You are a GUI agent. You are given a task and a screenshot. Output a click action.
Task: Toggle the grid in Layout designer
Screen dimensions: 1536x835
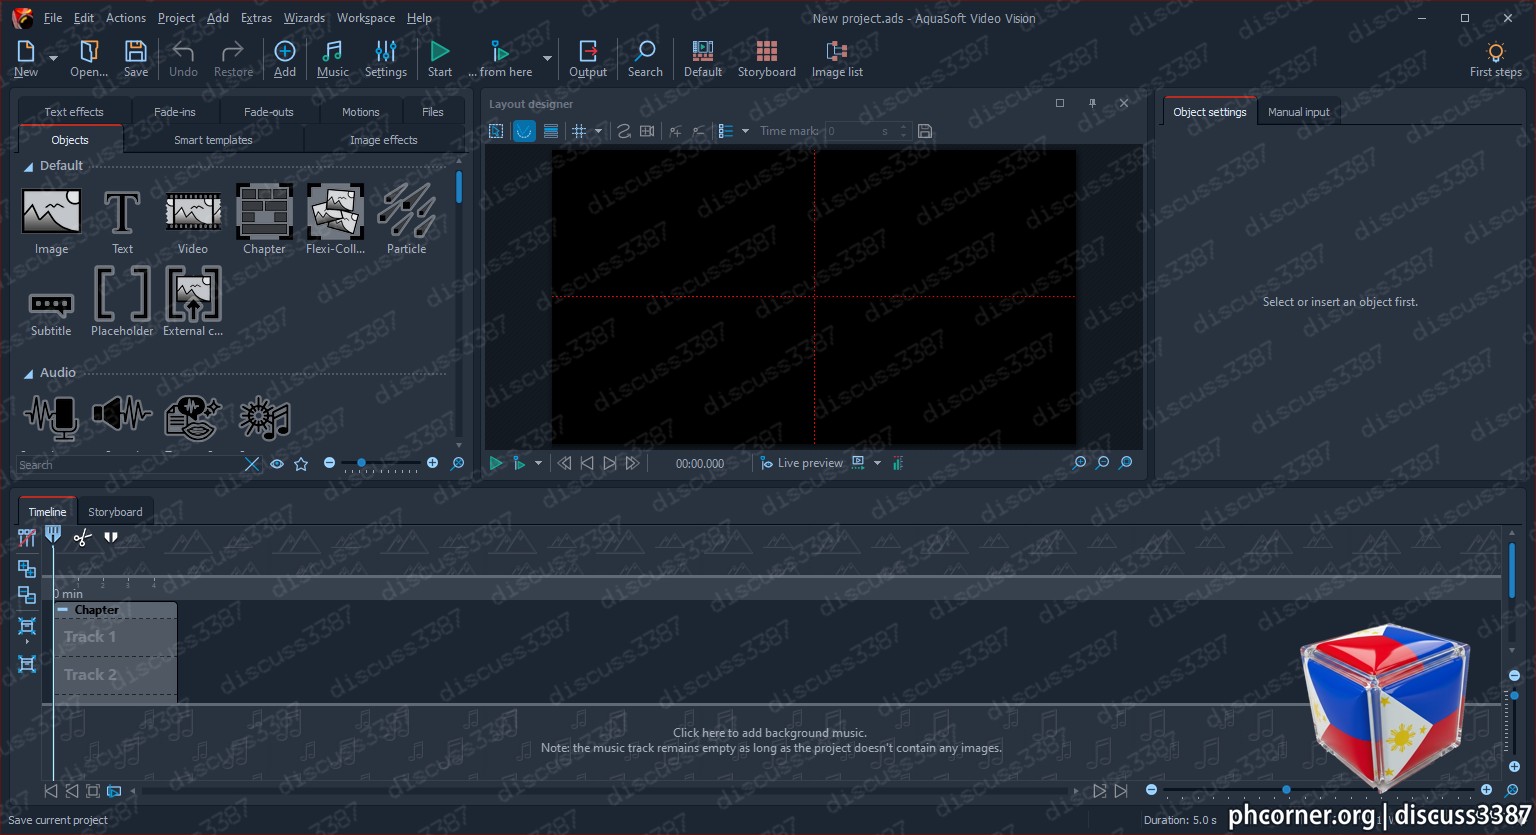(x=578, y=131)
